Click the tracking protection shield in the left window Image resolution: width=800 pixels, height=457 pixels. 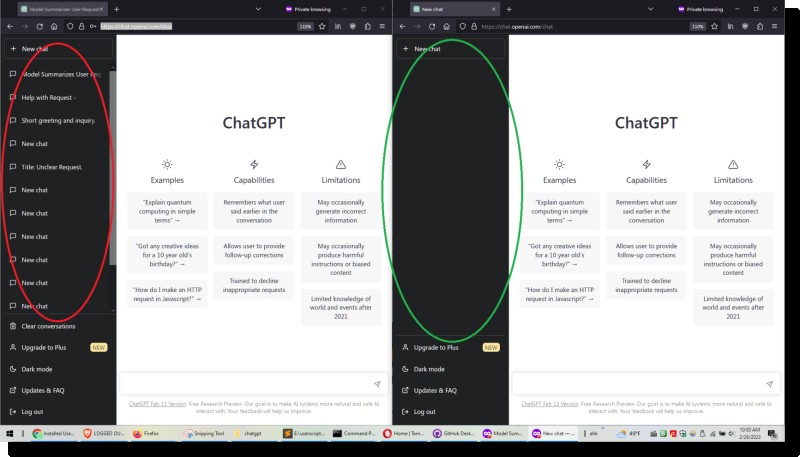(x=70, y=27)
